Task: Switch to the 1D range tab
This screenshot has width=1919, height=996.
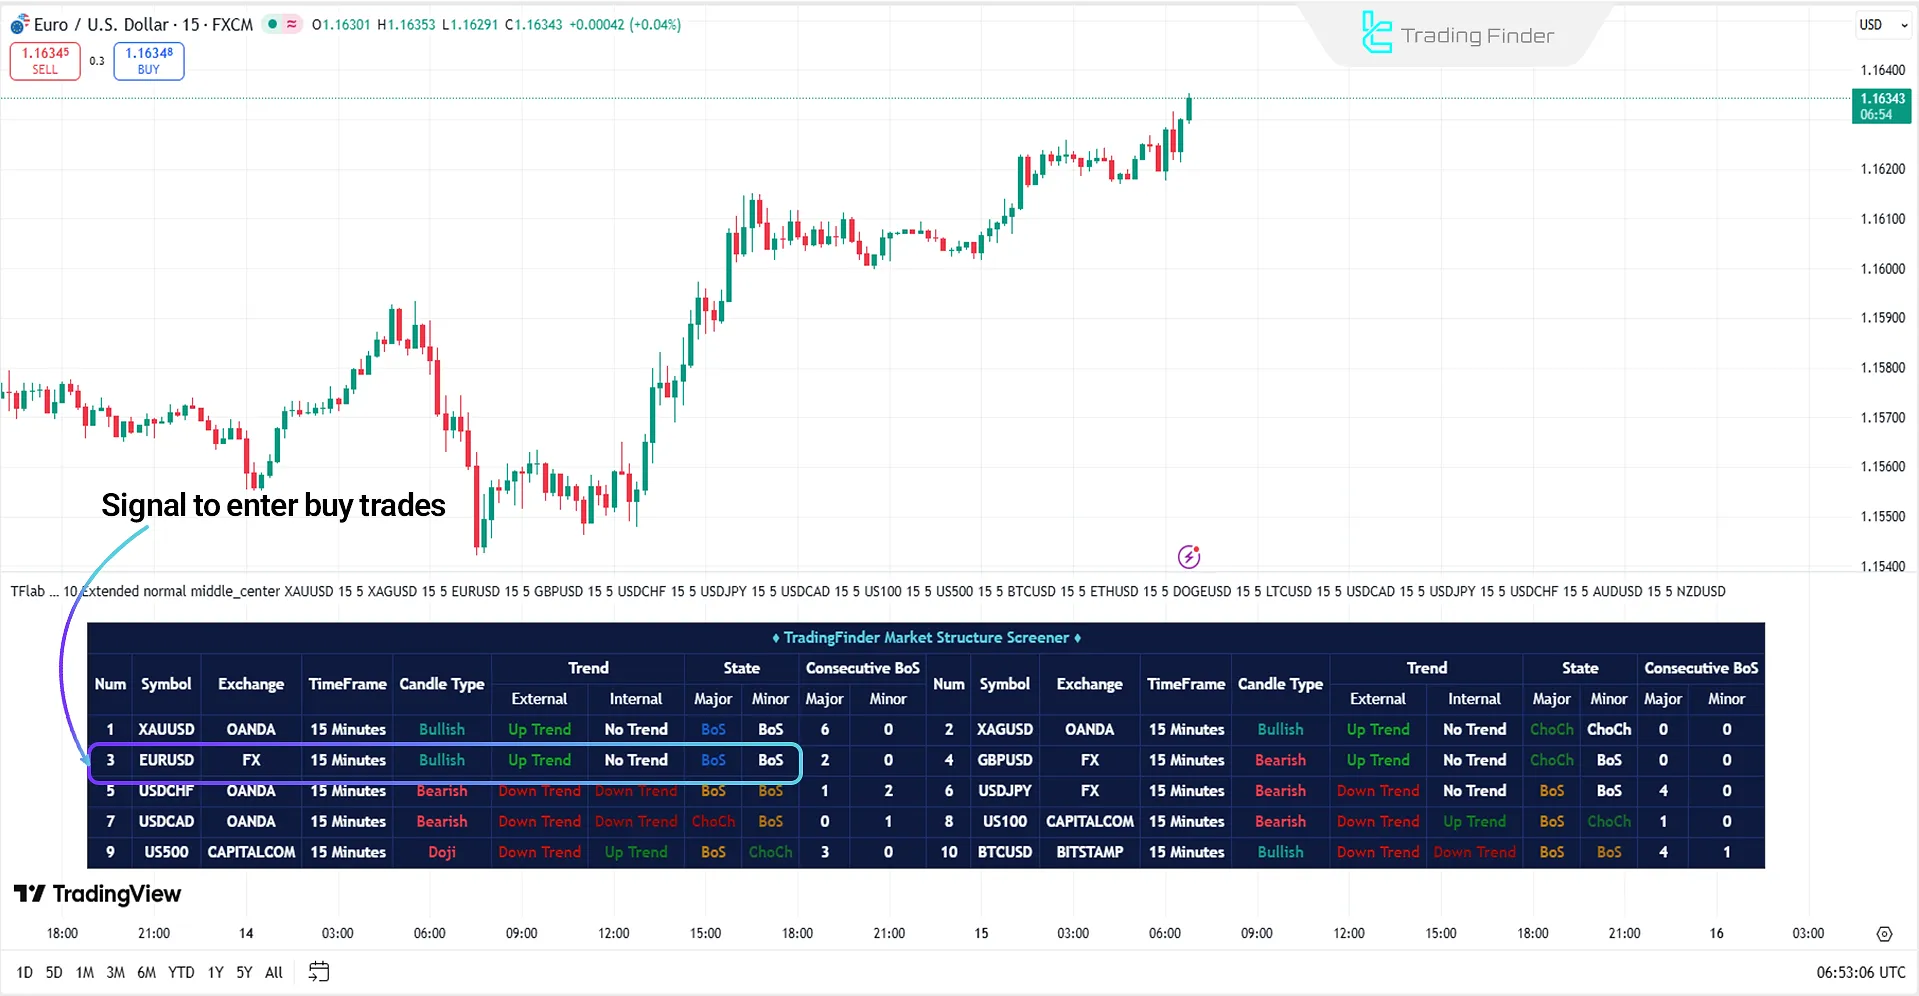Action: (x=24, y=971)
